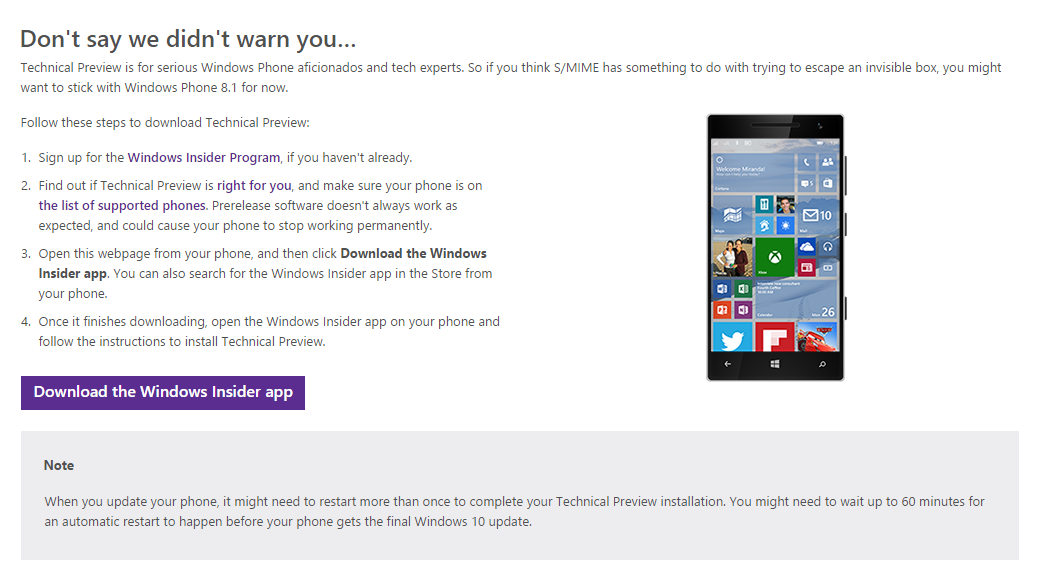This screenshot has width=1040, height=577.
Task: Click the 'When you update your phone' note text
Action: pos(514,511)
